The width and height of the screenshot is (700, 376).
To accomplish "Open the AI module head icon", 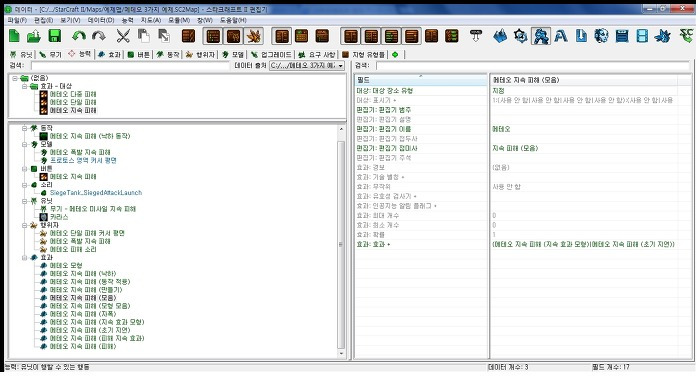I will click(601, 36).
